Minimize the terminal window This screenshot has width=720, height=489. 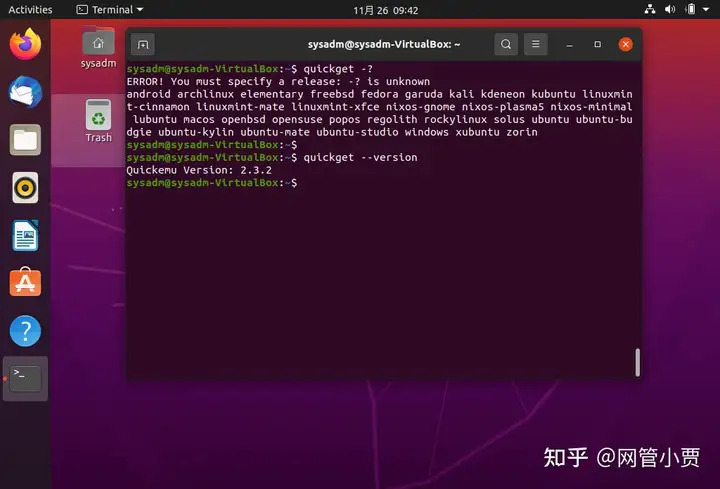point(569,45)
